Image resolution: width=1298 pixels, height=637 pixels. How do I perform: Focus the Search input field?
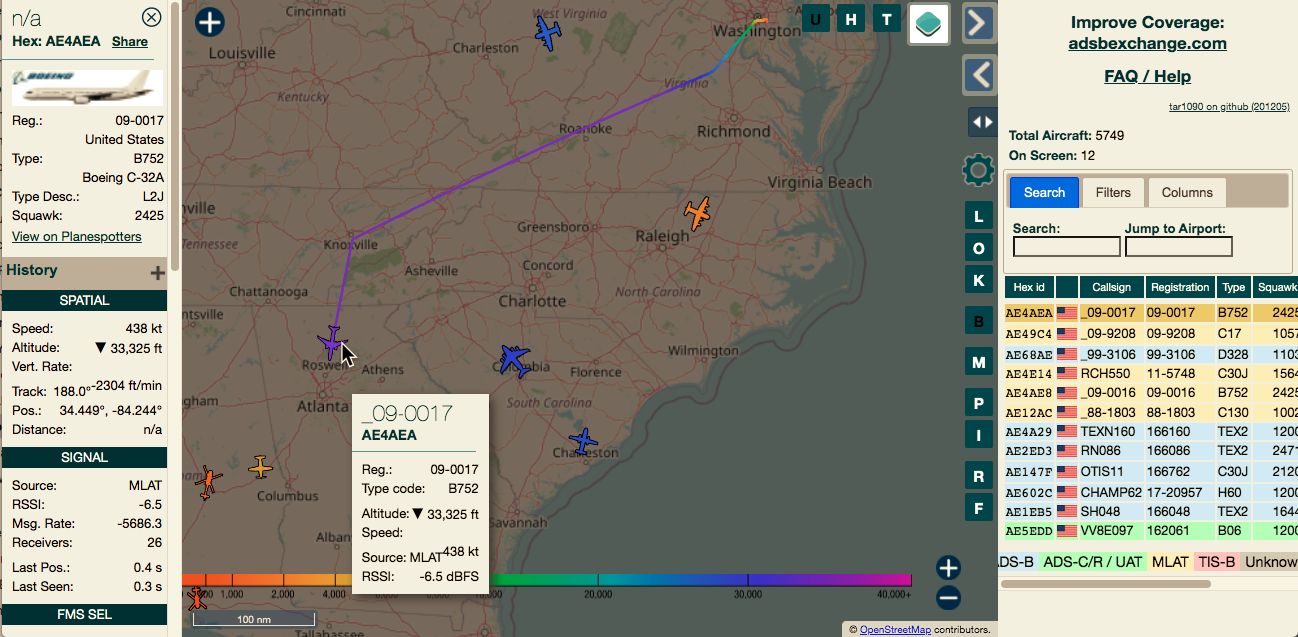click(x=1067, y=247)
